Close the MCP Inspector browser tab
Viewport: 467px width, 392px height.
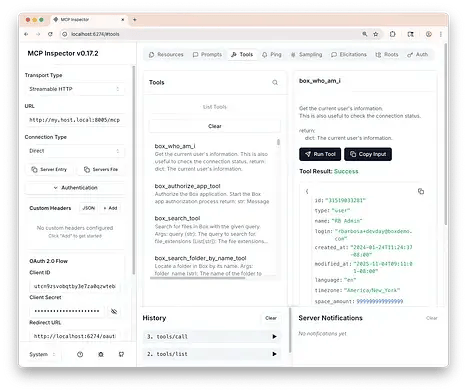[123, 20]
